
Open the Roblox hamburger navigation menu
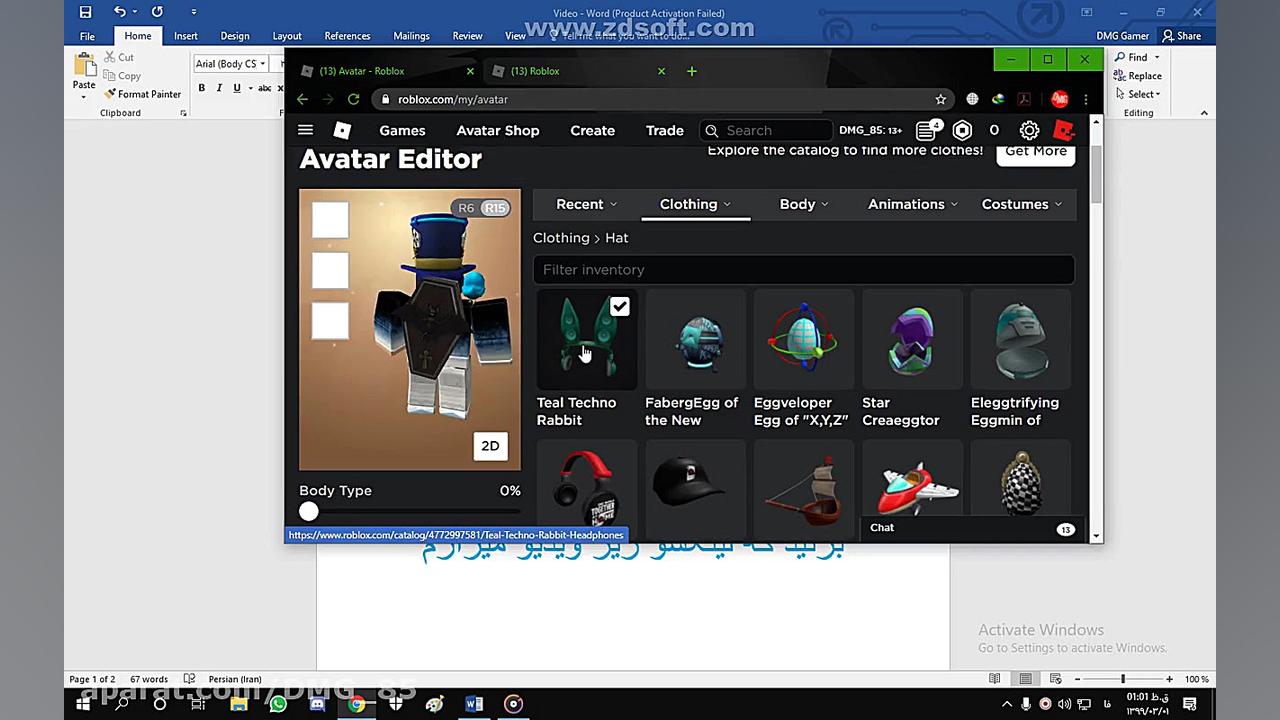pyautogui.click(x=306, y=130)
